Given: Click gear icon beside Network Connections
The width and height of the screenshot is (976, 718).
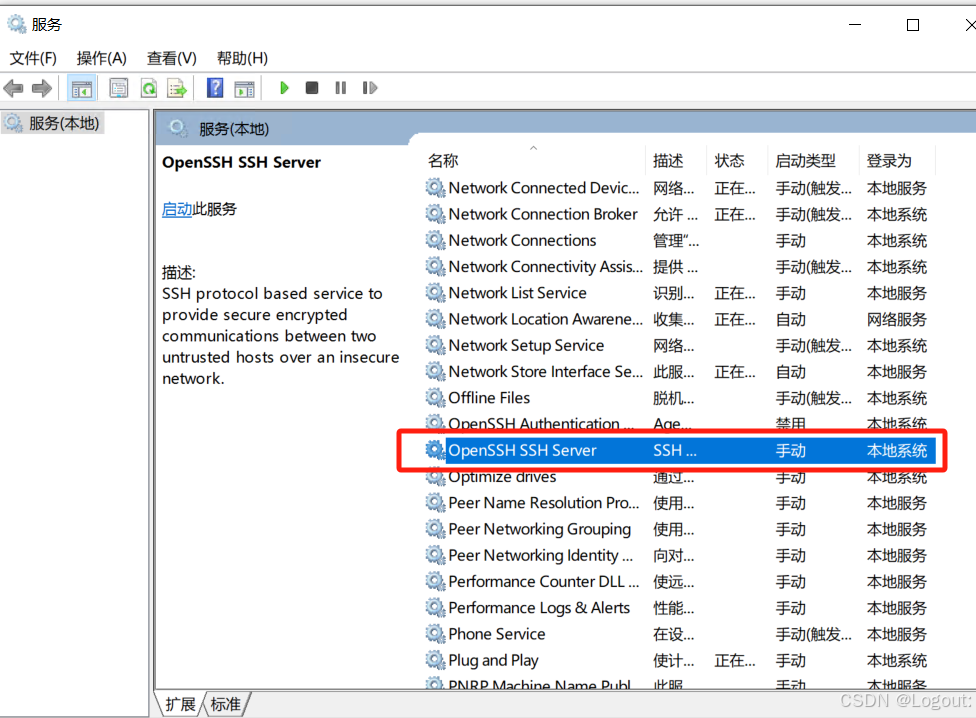Looking at the screenshot, I should pyautogui.click(x=435, y=240).
